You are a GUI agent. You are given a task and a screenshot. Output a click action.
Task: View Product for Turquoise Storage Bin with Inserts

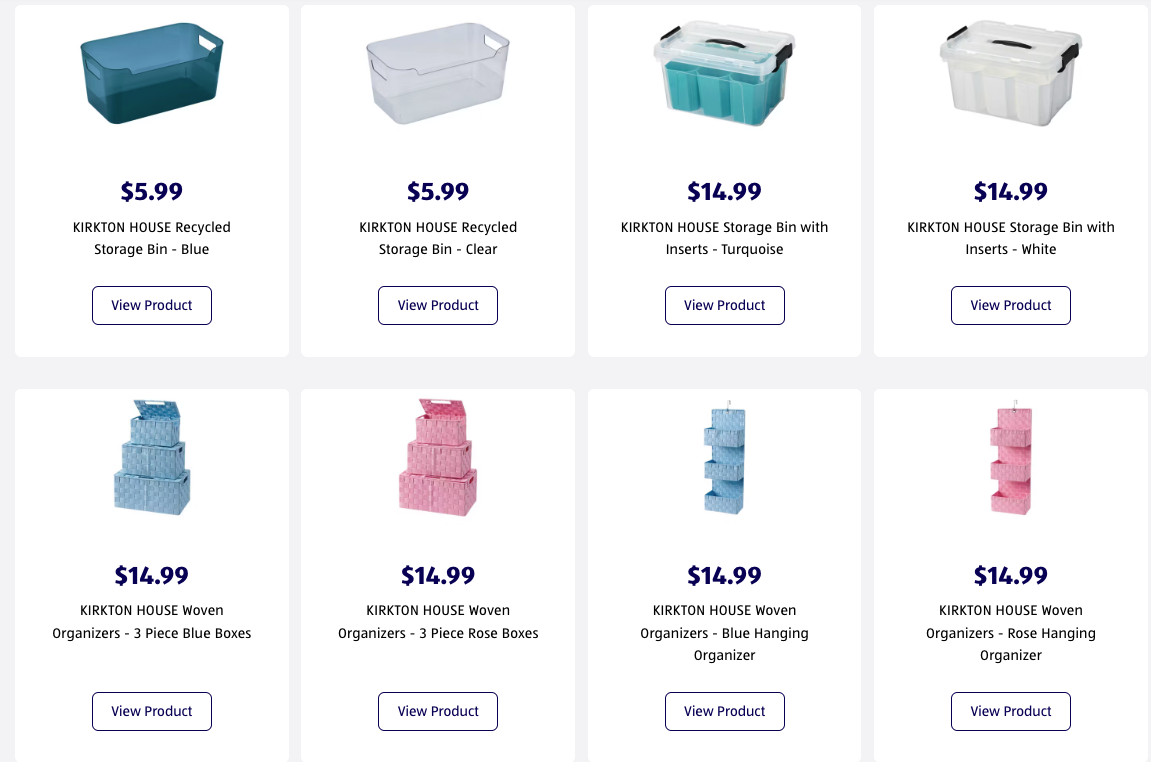[725, 305]
